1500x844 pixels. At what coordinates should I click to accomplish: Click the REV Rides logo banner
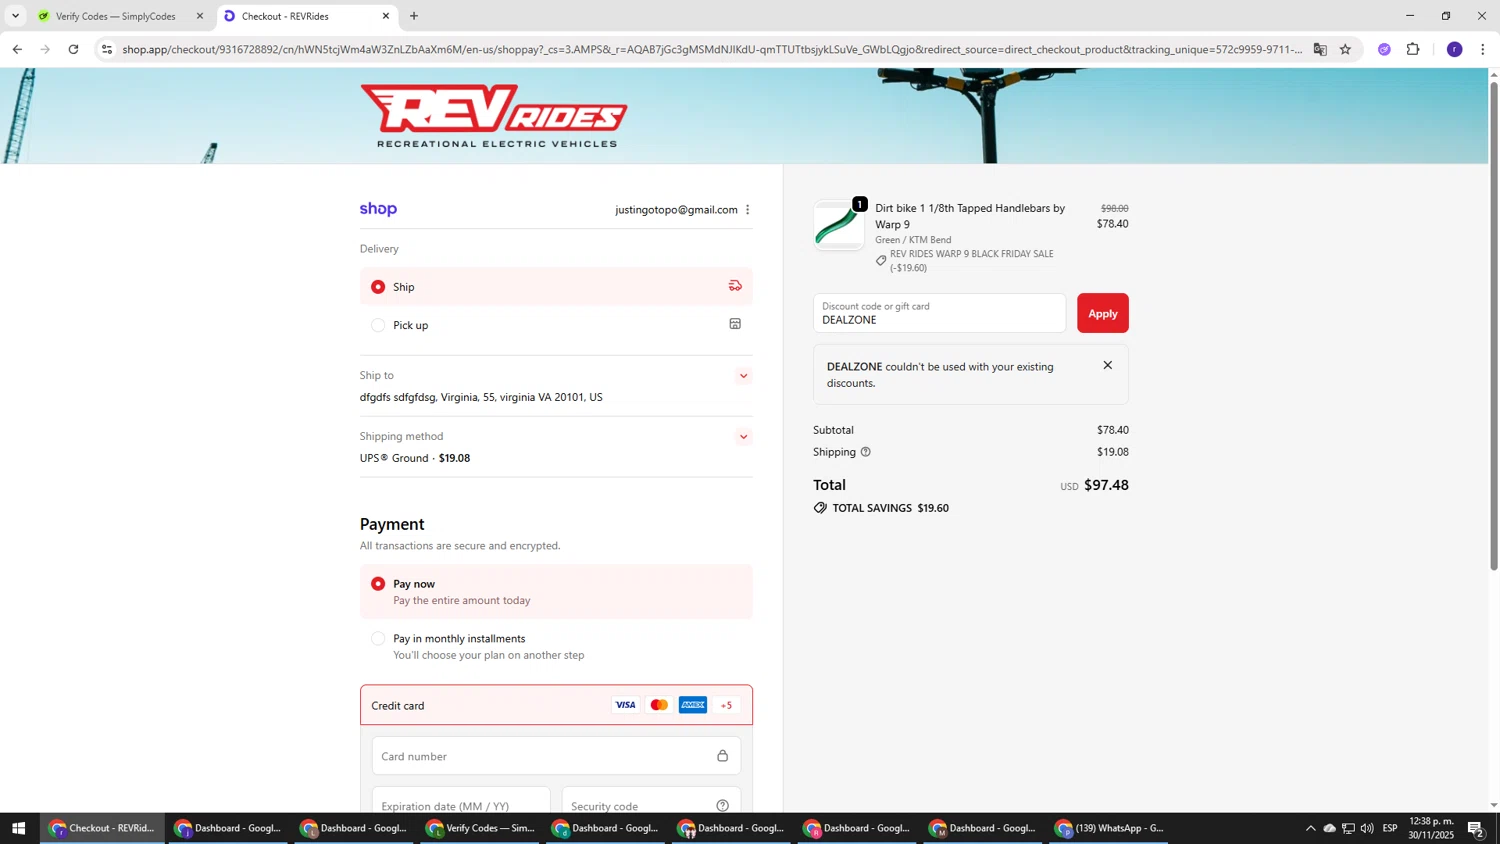click(494, 116)
